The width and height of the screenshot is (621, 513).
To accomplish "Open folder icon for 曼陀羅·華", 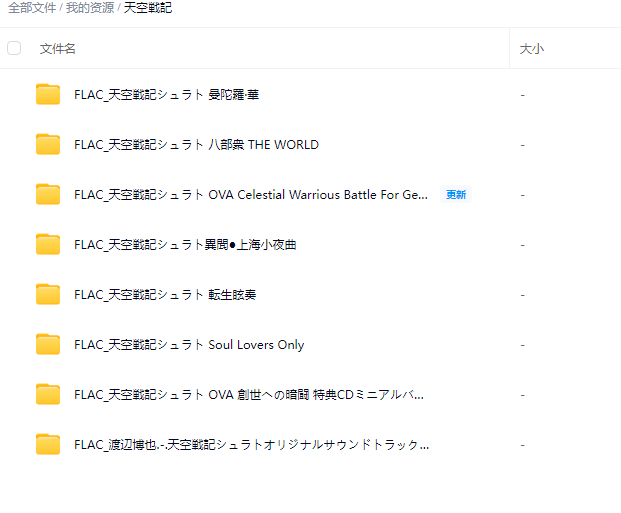I will click(48, 94).
